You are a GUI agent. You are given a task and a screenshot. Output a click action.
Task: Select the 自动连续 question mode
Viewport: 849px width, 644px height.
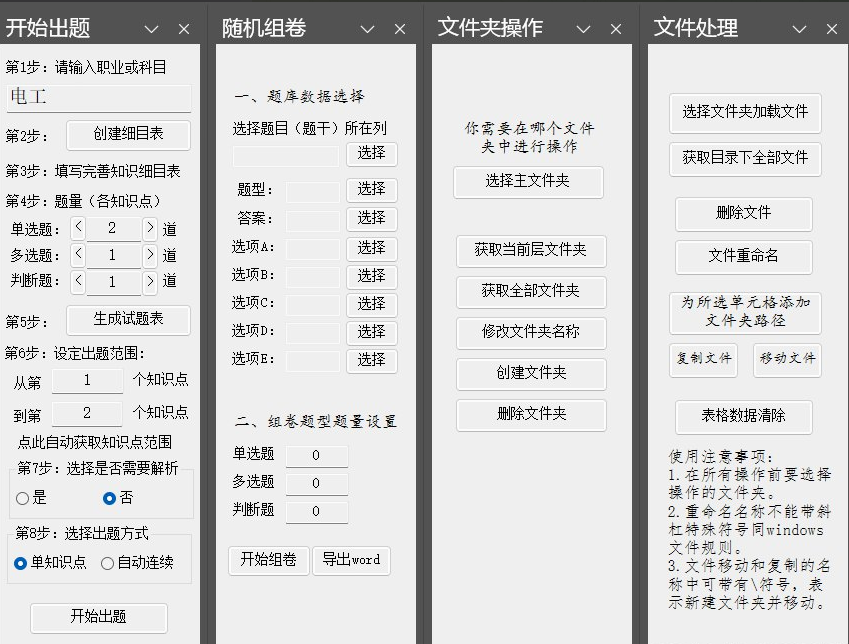107,562
